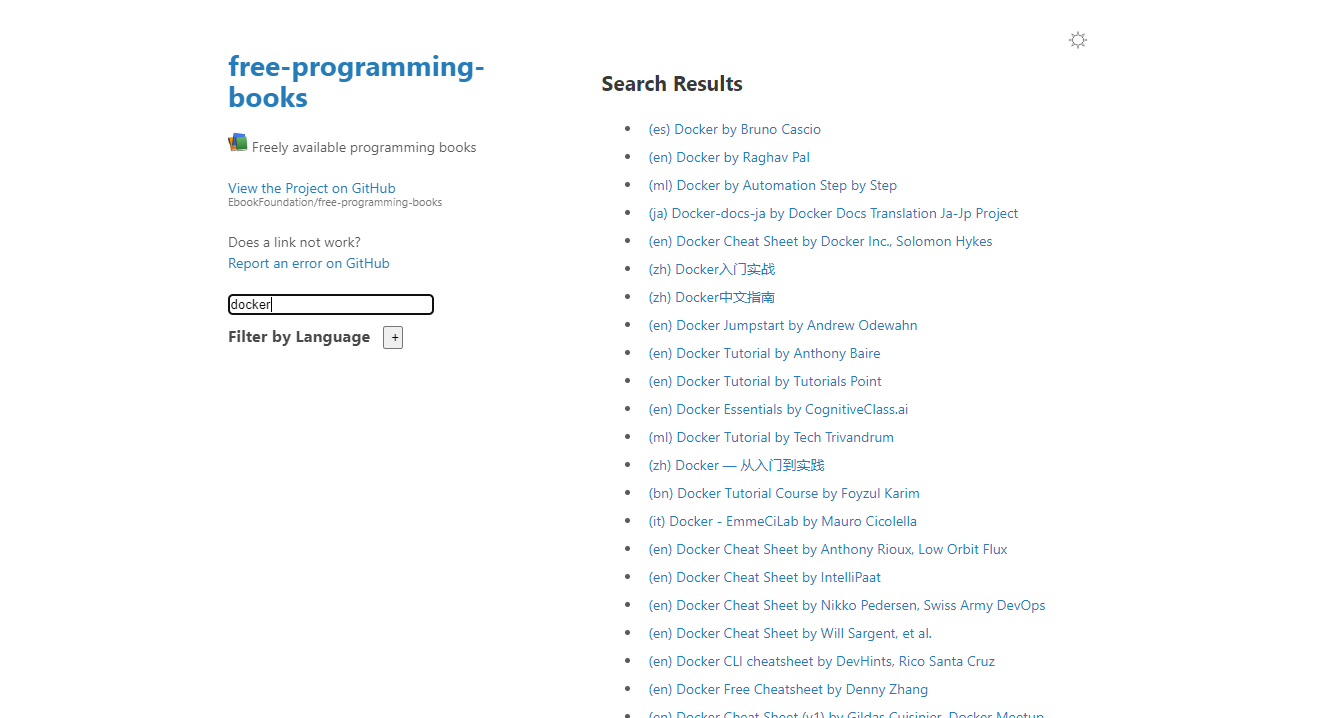Open Docker Tutorial by Tutorials Point
The width and height of the screenshot is (1342, 718).
tap(764, 381)
